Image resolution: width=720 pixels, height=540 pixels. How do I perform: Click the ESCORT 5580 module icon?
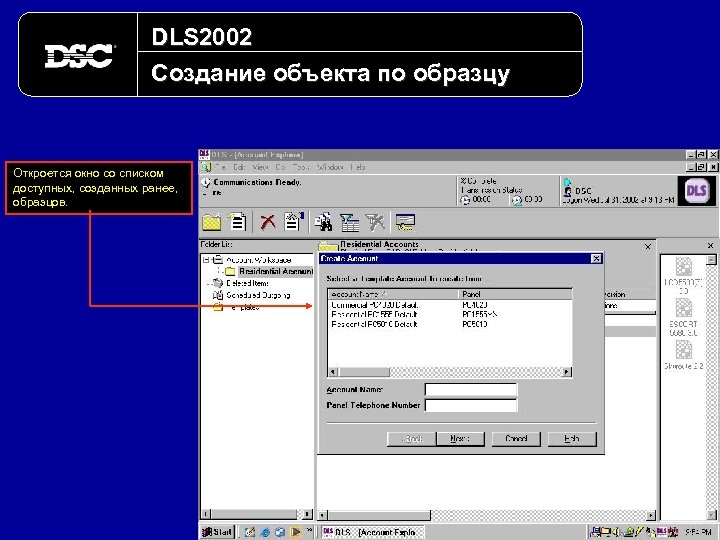coord(684,309)
